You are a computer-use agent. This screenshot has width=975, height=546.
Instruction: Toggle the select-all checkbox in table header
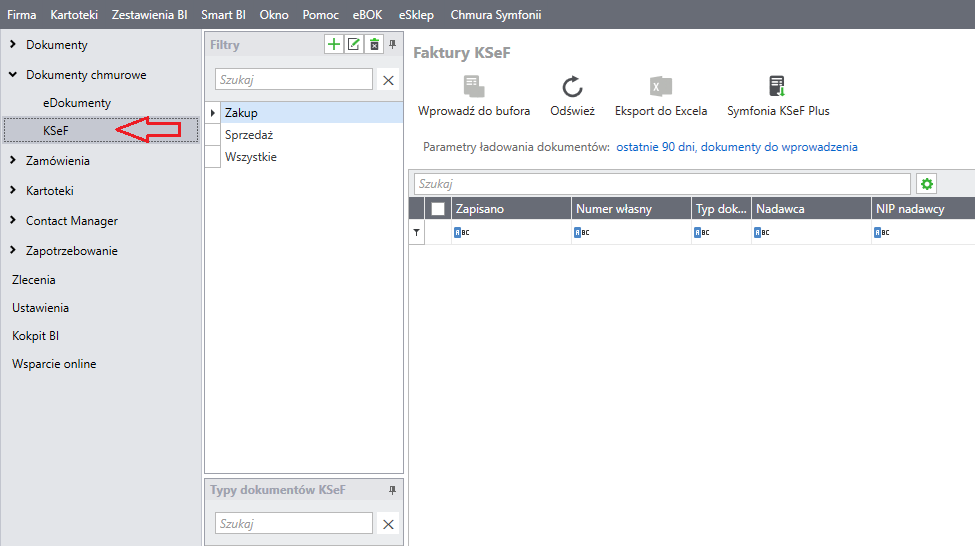coord(438,209)
